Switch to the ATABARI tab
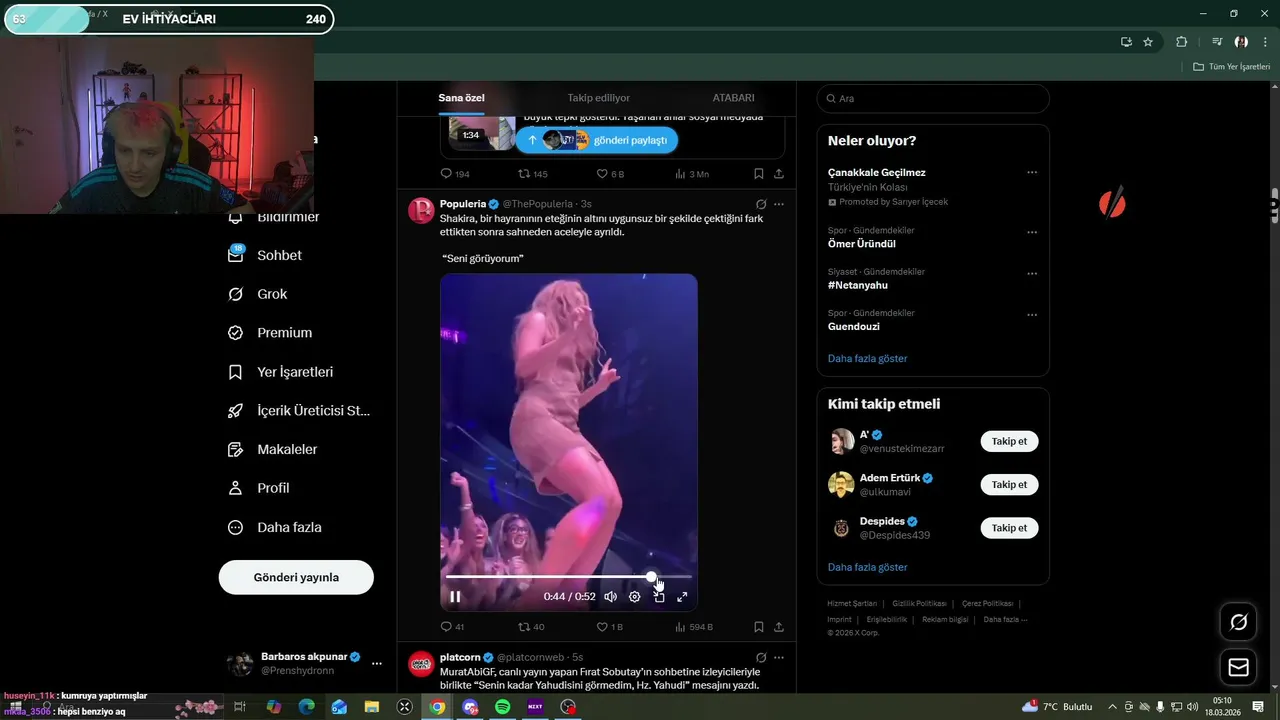The width and height of the screenshot is (1280, 720). (733, 98)
